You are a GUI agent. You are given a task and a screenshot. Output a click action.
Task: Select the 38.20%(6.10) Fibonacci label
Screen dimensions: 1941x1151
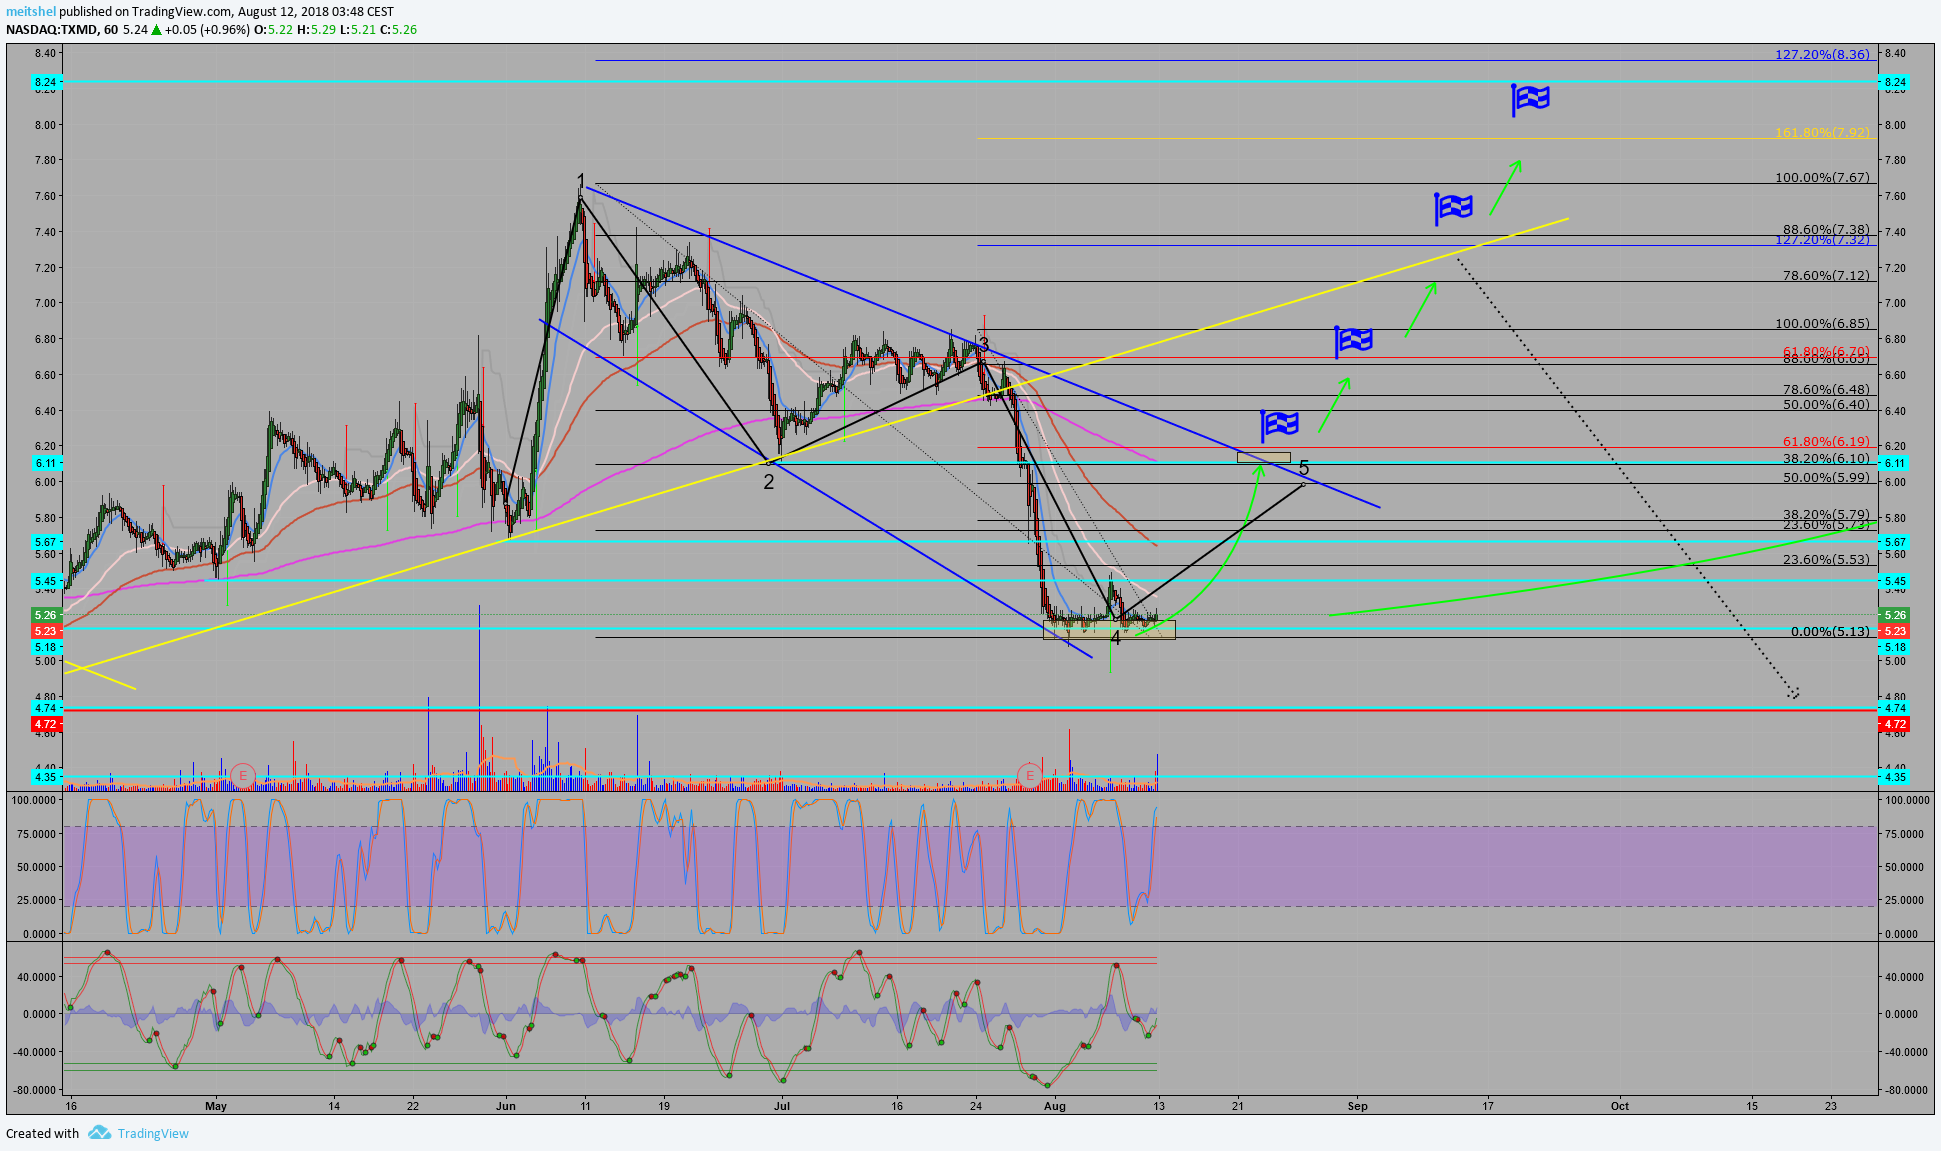[1826, 458]
